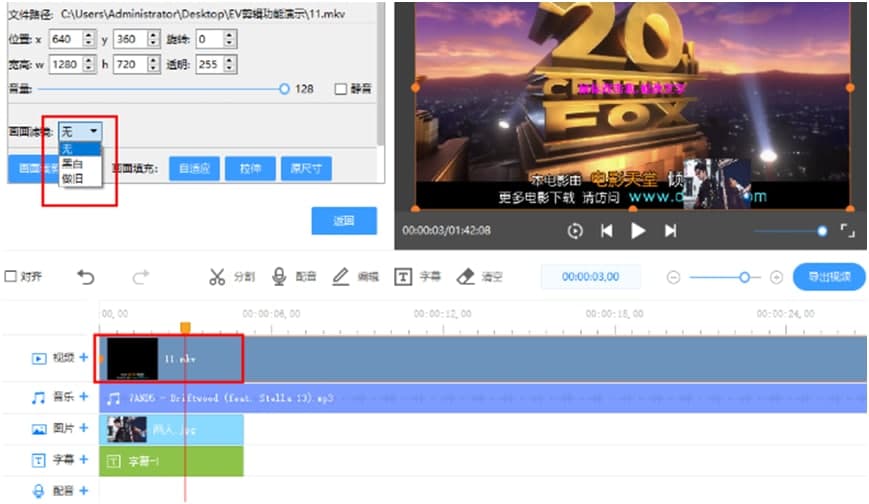Click the timecode display 00:00:03.00
This screenshot has height=504, width=869.
(x=591, y=277)
